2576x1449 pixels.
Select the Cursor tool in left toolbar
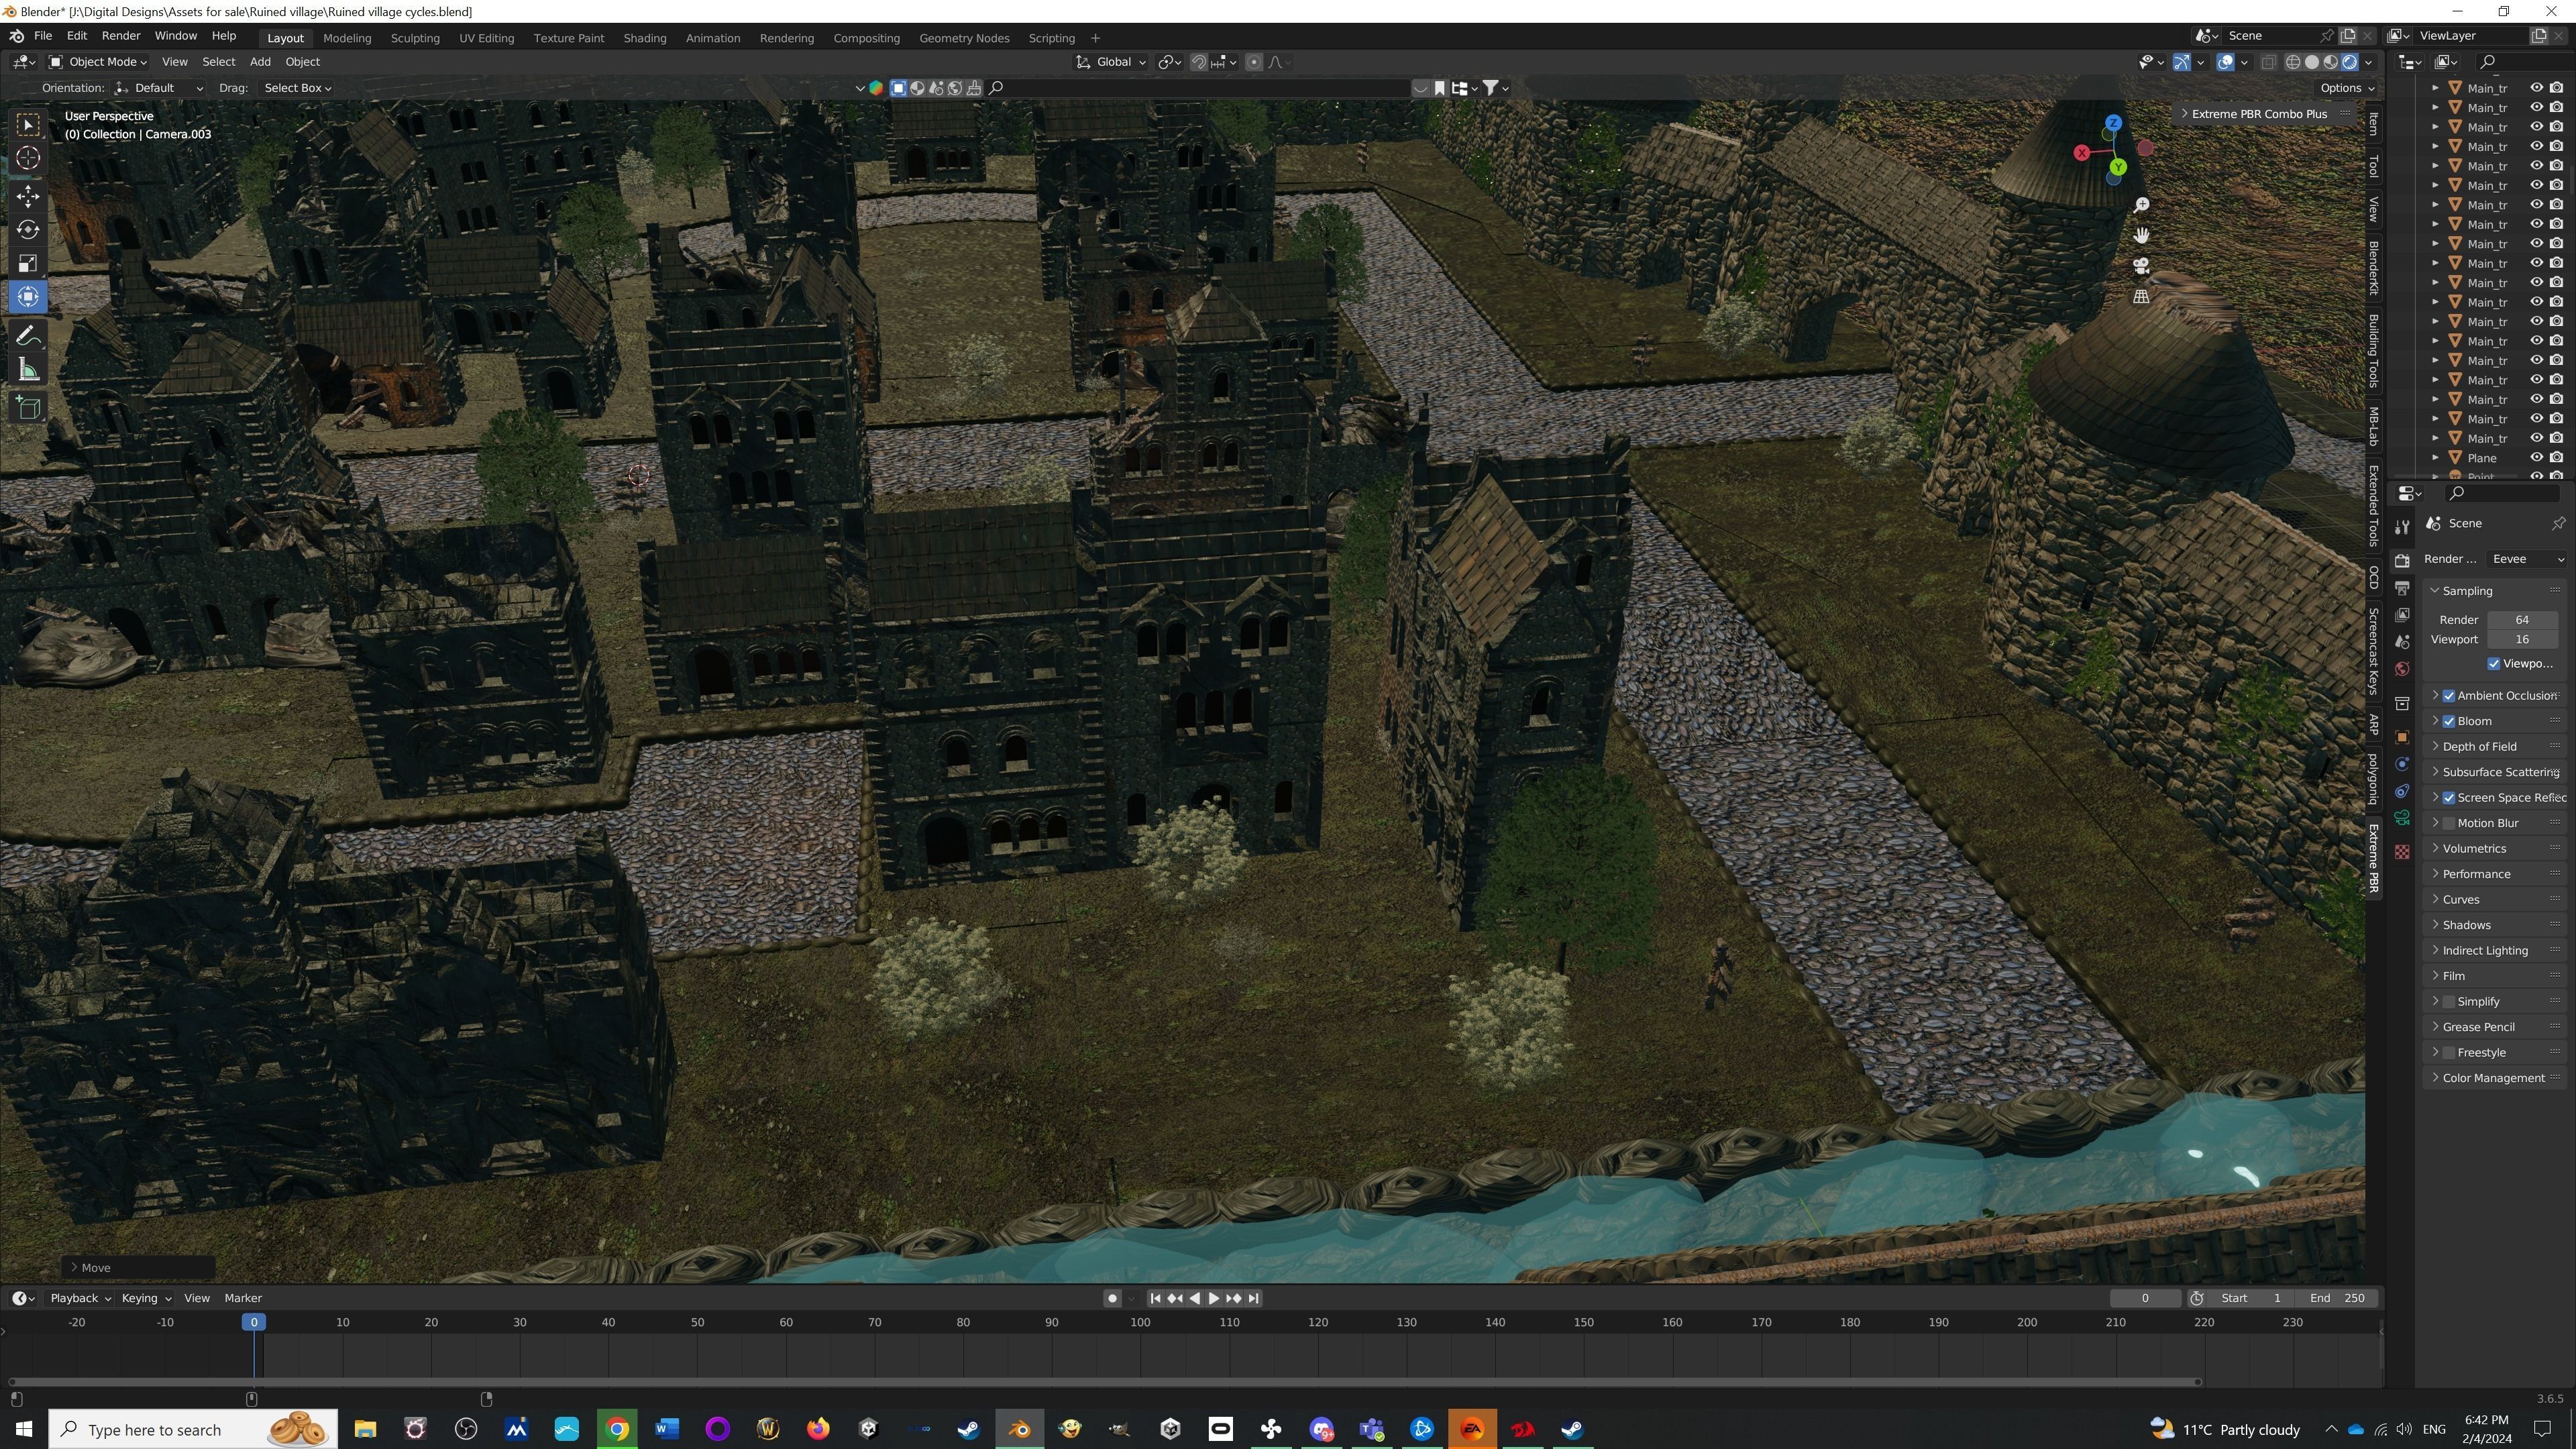[28, 158]
